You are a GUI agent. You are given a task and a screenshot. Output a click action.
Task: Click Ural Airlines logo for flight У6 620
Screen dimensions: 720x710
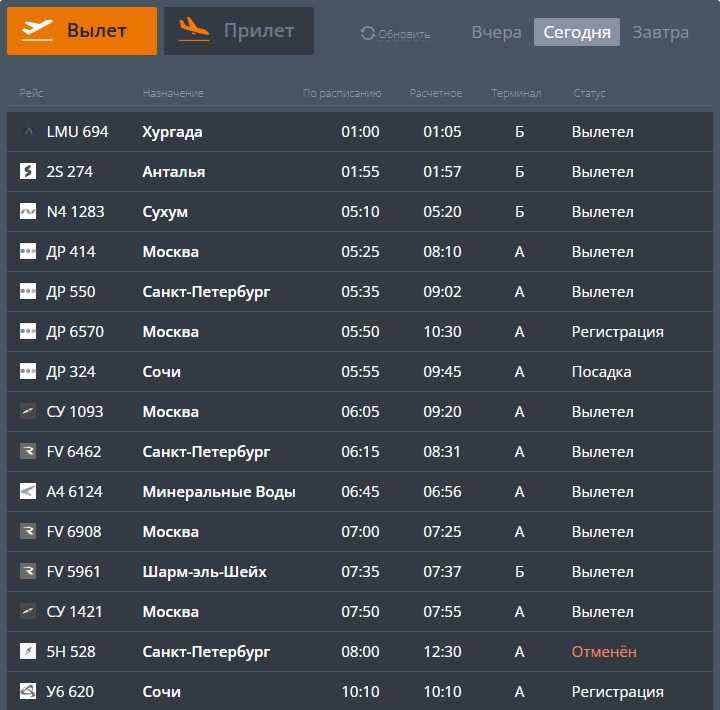coord(28,691)
